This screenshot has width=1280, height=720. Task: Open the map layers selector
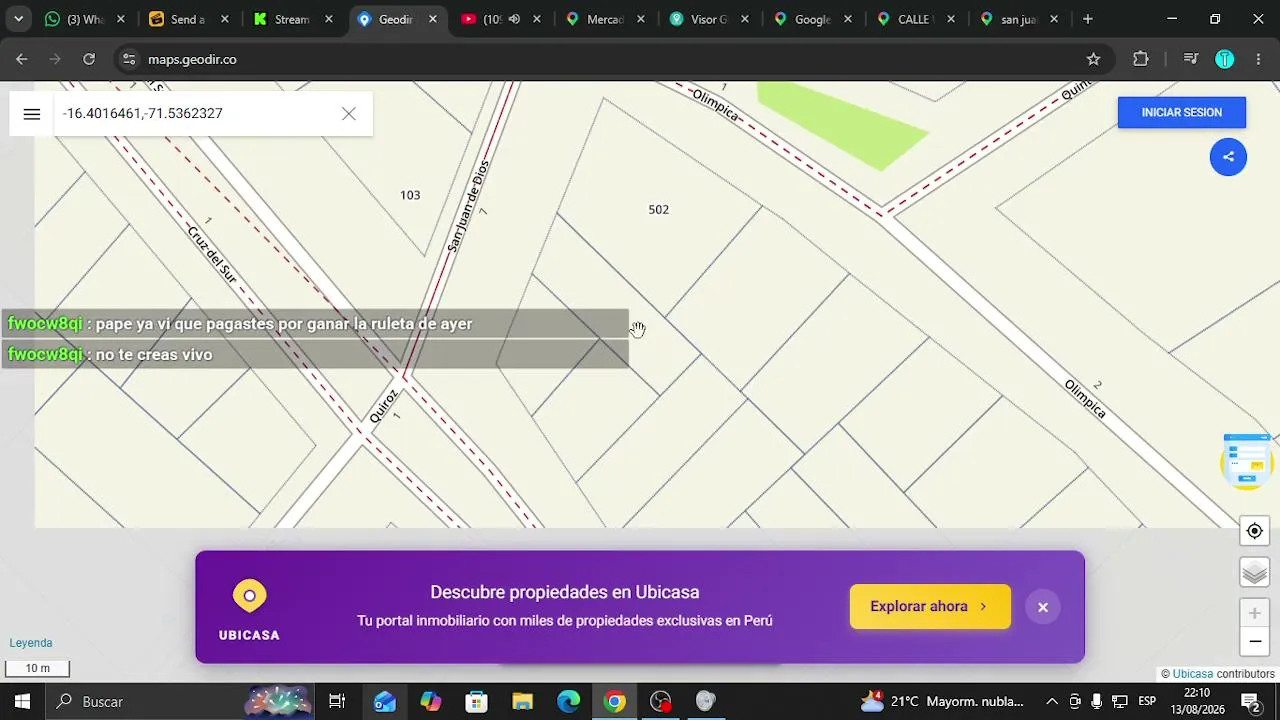point(1255,572)
